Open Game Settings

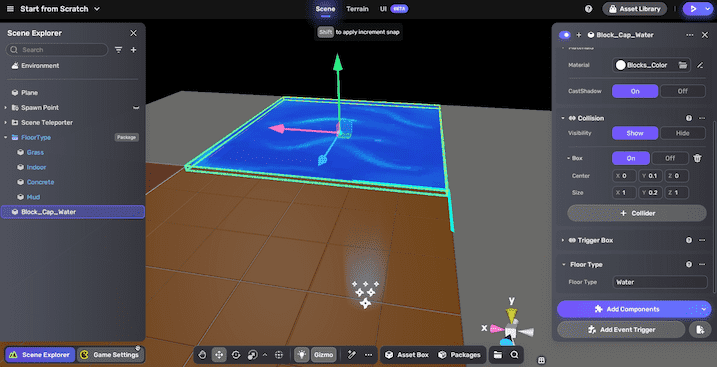coord(110,355)
